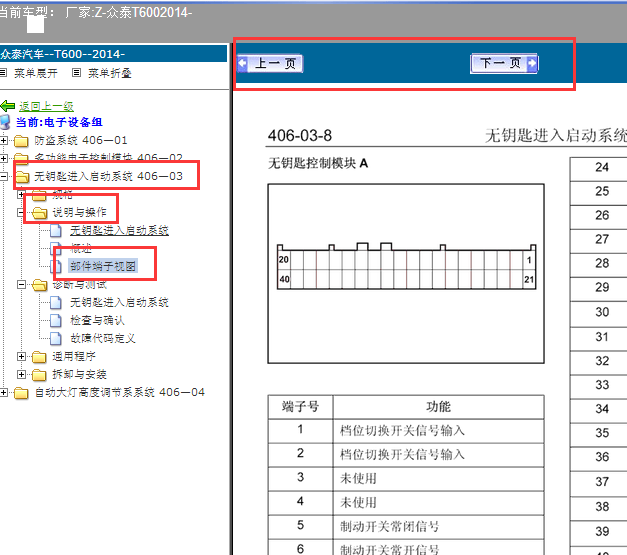Click the folder icon of 自动大灯高度调节系系统 406—04
Image resolution: width=627 pixels, height=555 pixels.
pos(21,393)
